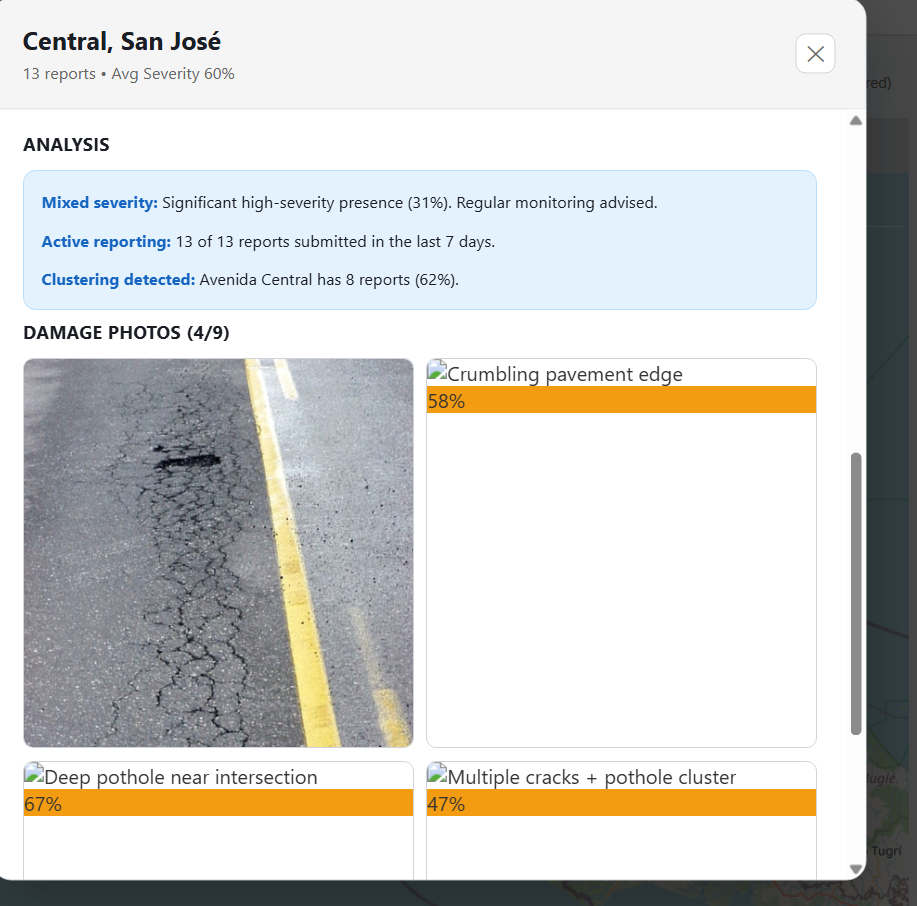The width and height of the screenshot is (917, 906).
Task: Click the Clustering detected label
Action: coord(118,280)
